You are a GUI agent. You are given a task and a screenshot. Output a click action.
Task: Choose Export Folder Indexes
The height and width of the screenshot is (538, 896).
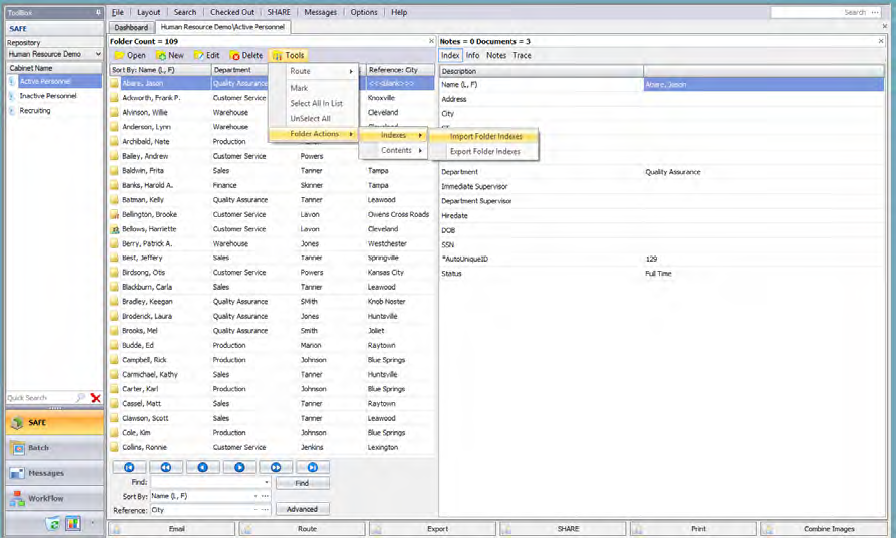(x=485, y=152)
